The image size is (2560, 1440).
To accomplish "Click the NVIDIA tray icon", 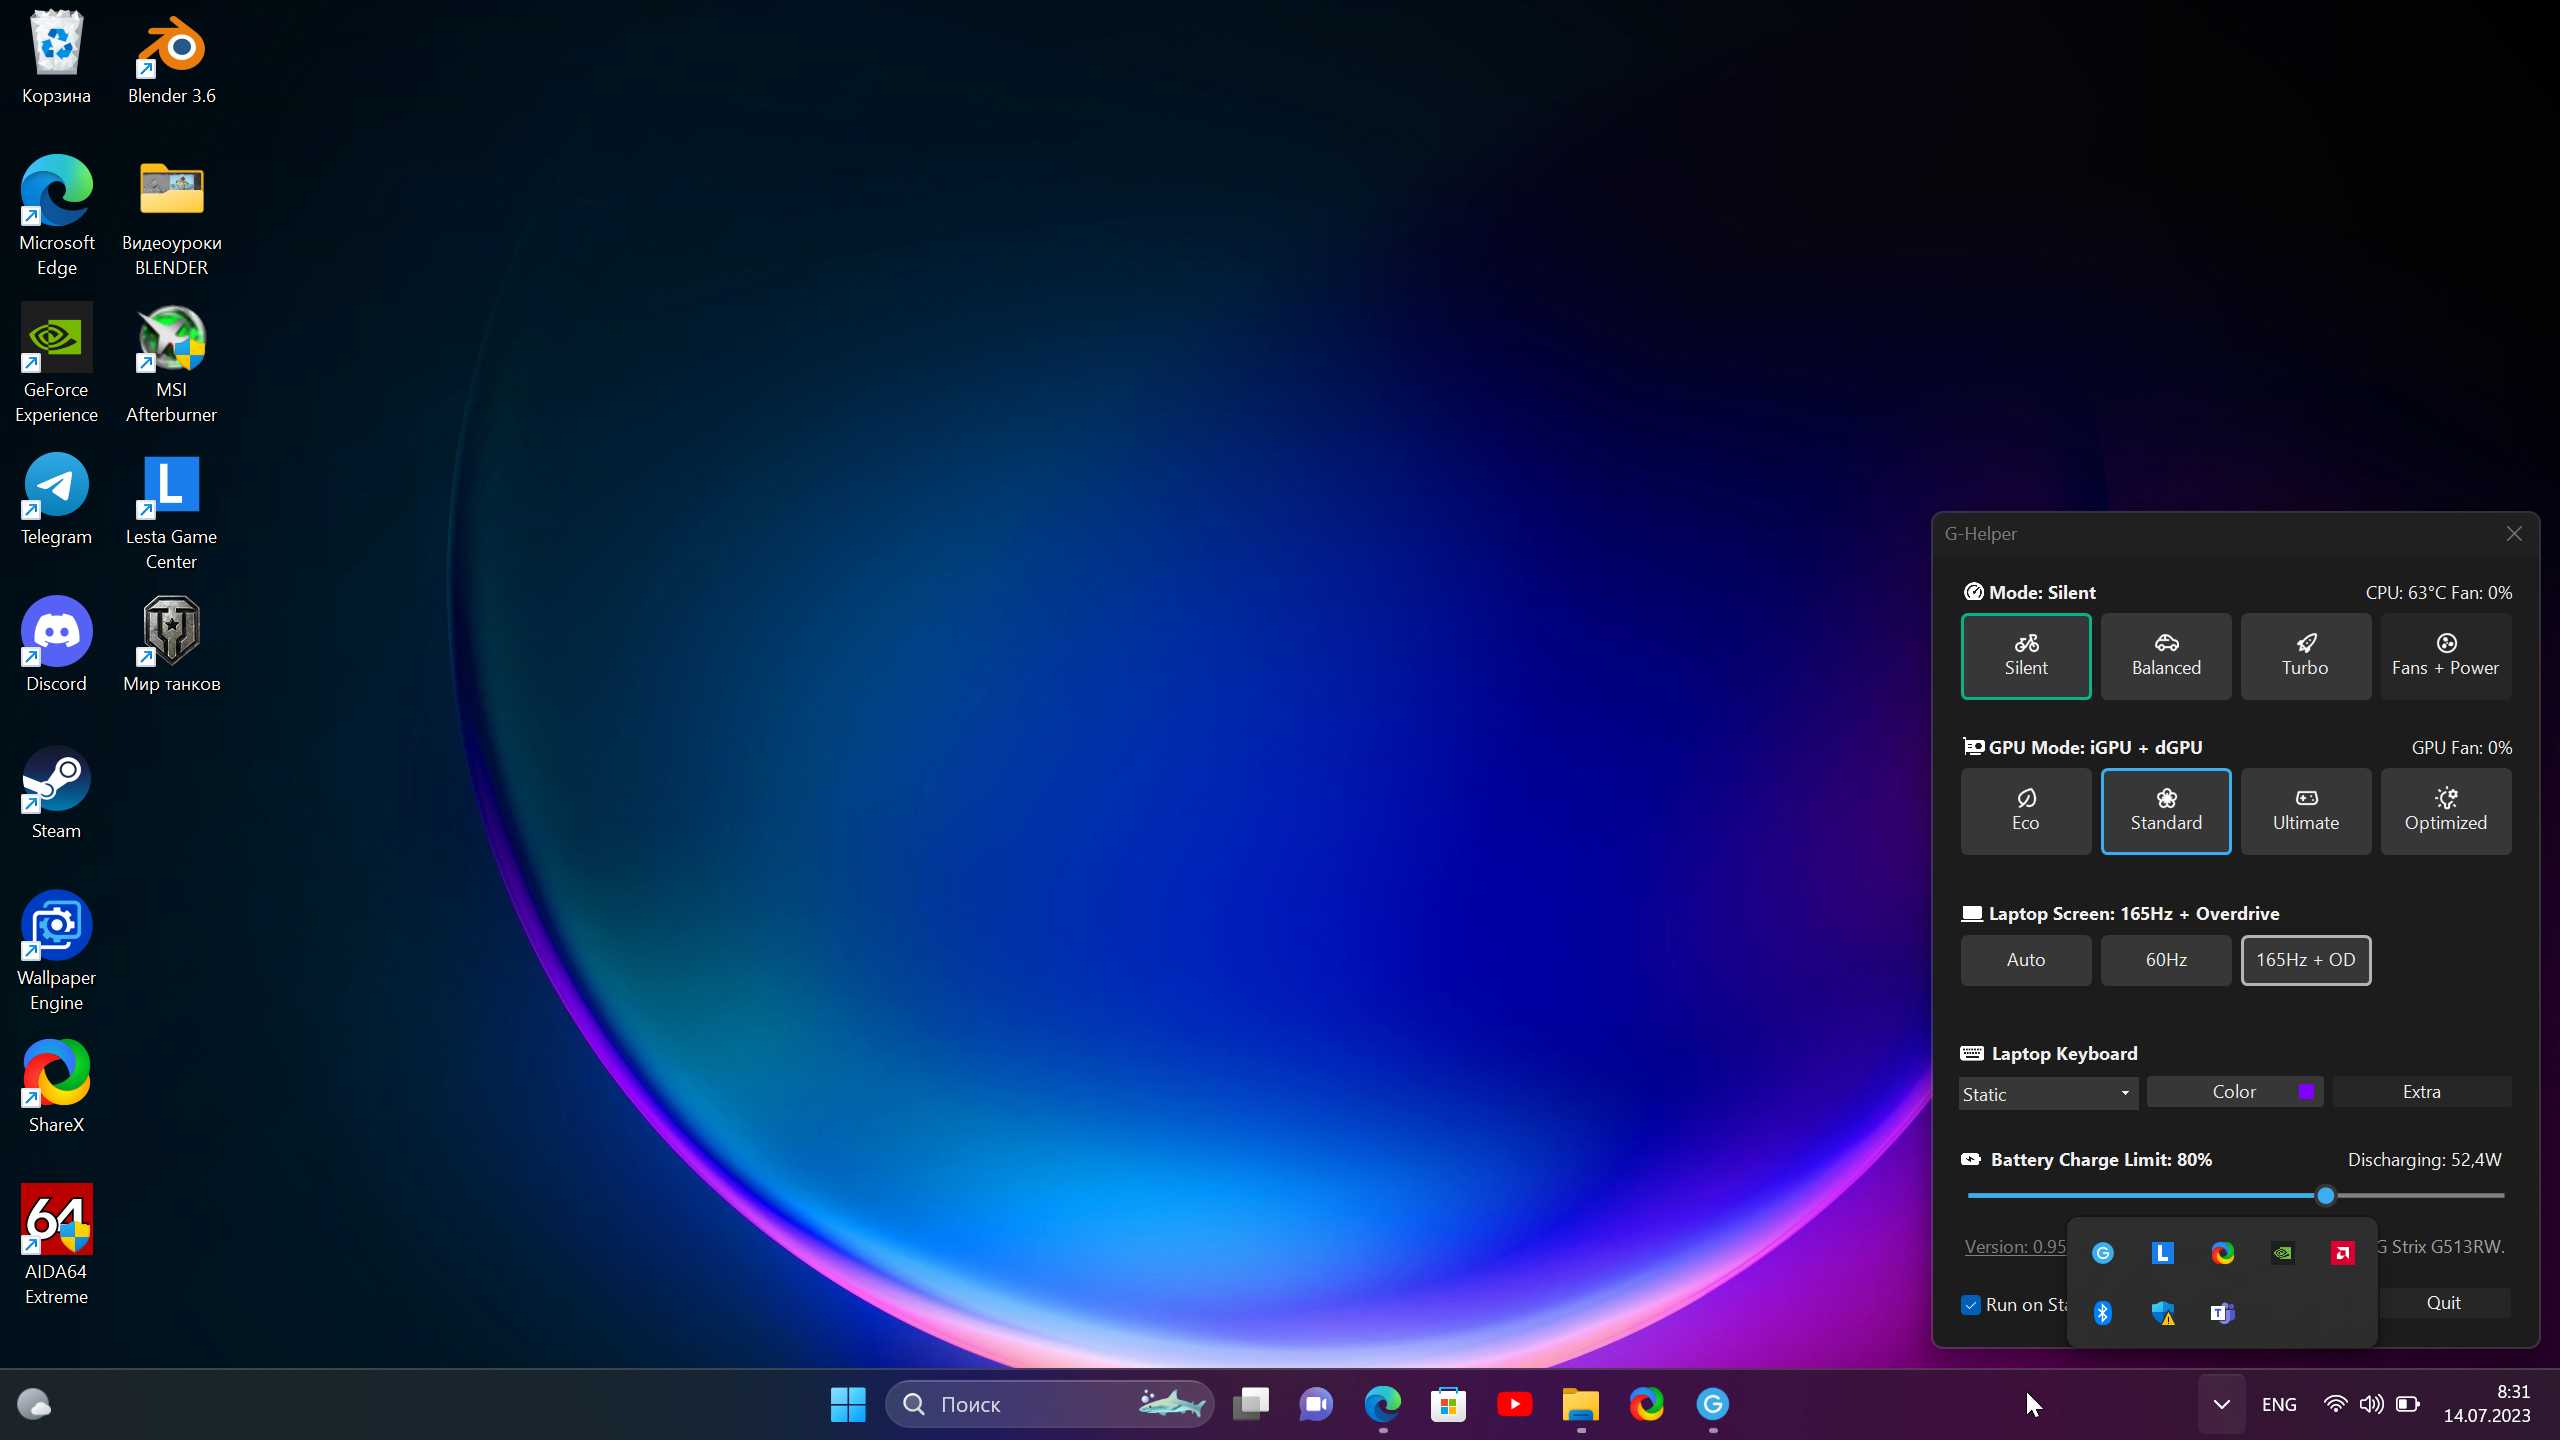I will (2282, 1253).
